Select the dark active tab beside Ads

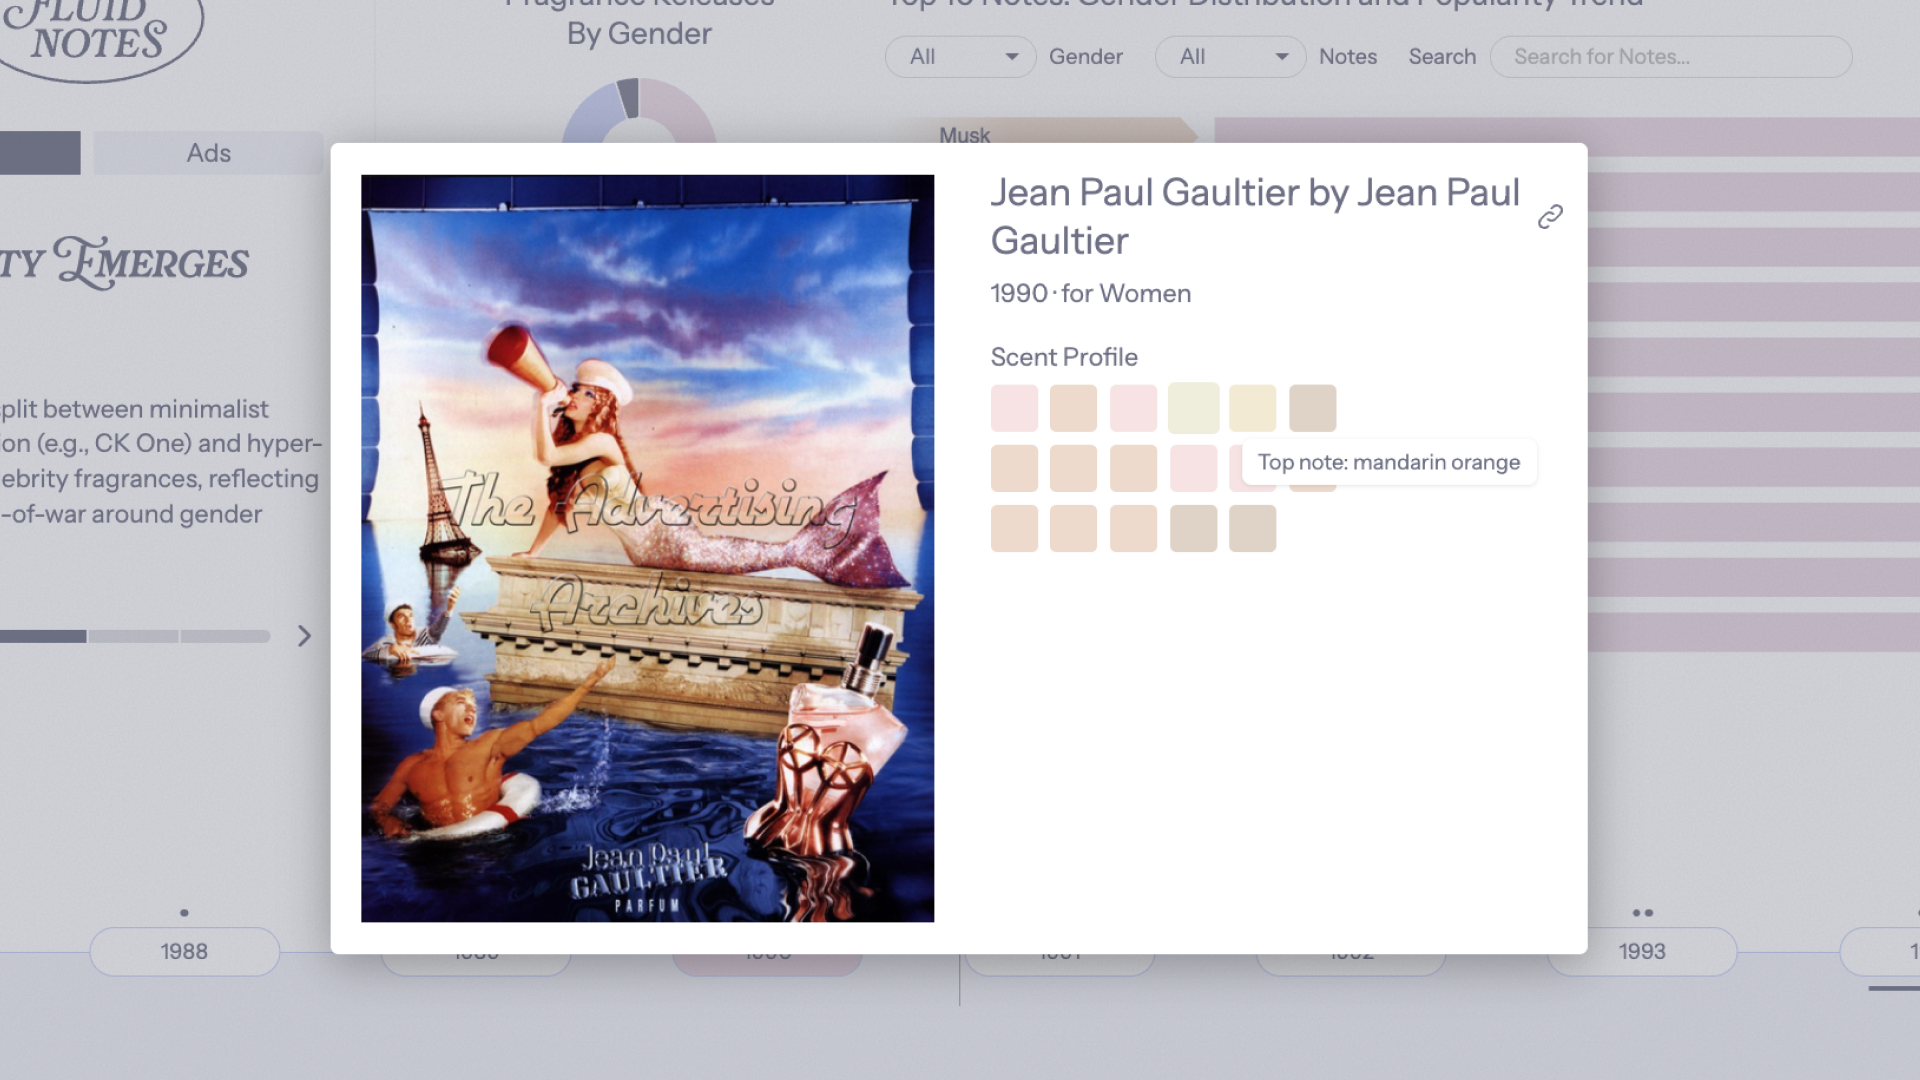click(x=40, y=153)
